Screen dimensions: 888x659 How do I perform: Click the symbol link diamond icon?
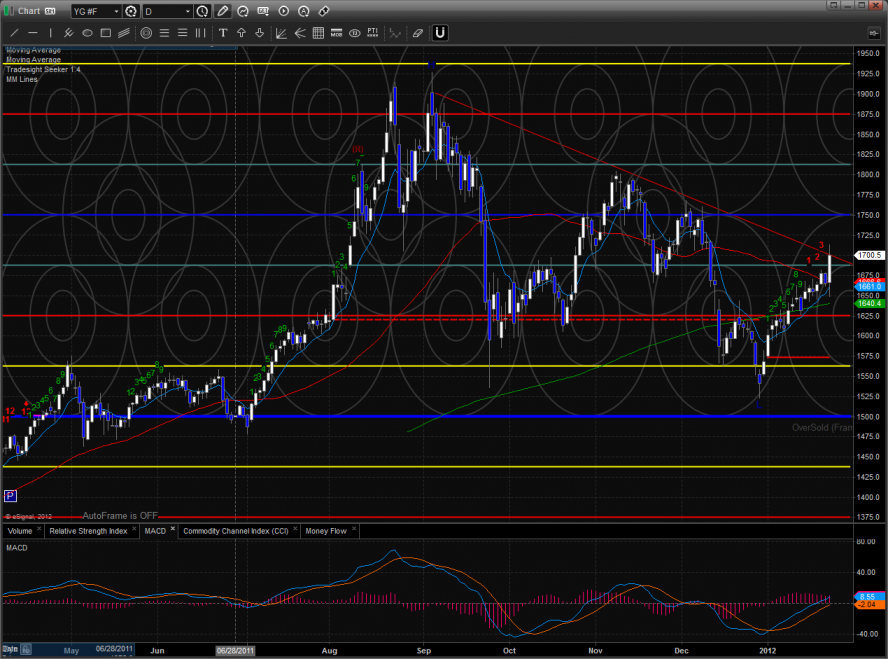click(324, 11)
